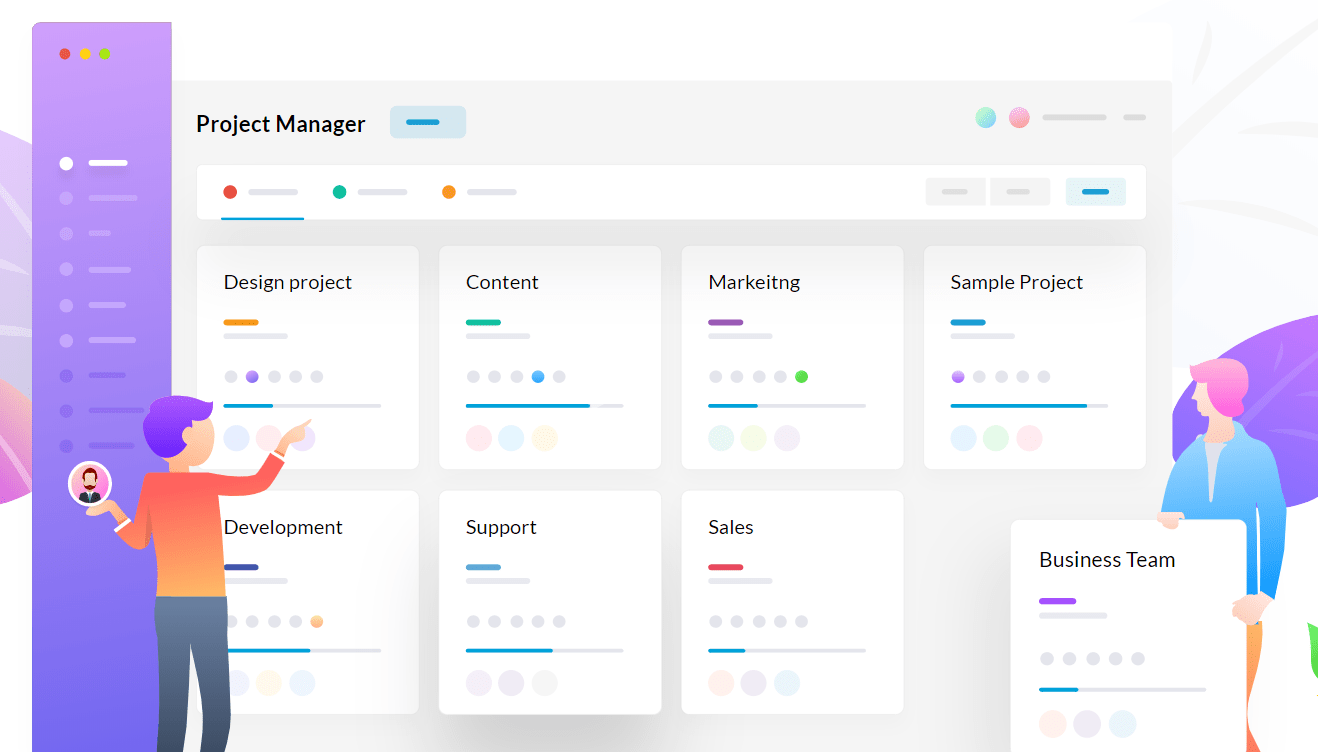Image resolution: width=1318 pixels, height=752 pixels.
Task: Open the "Sample Project" card title
Action: point(1017,283)
